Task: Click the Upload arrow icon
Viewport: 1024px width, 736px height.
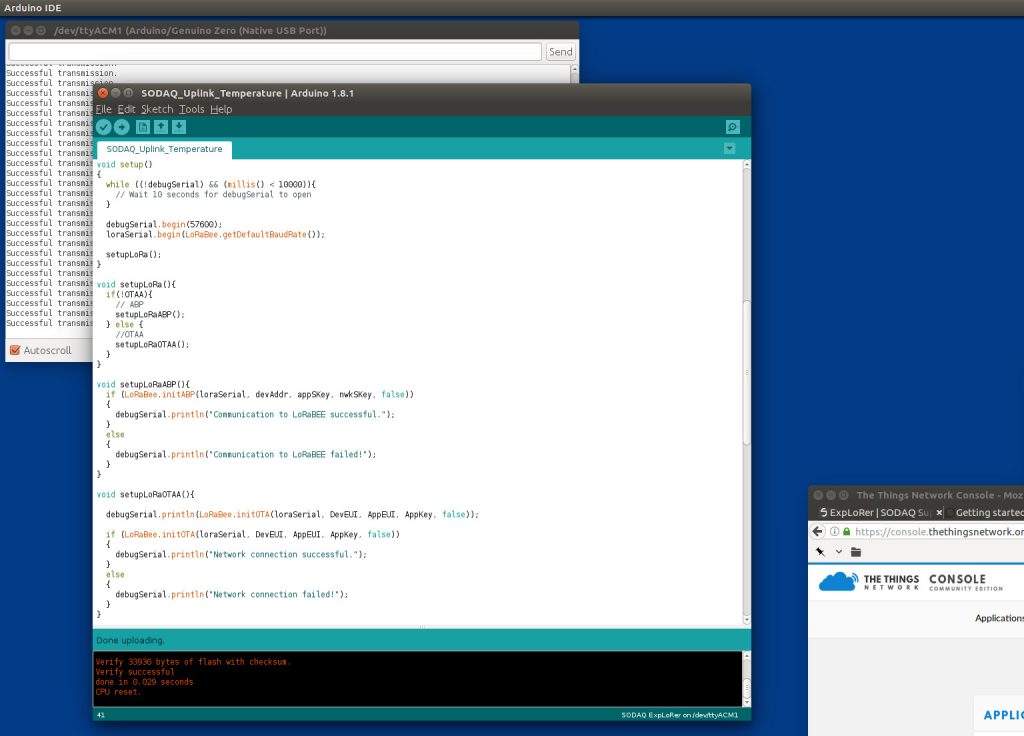Action: (121, 127)
